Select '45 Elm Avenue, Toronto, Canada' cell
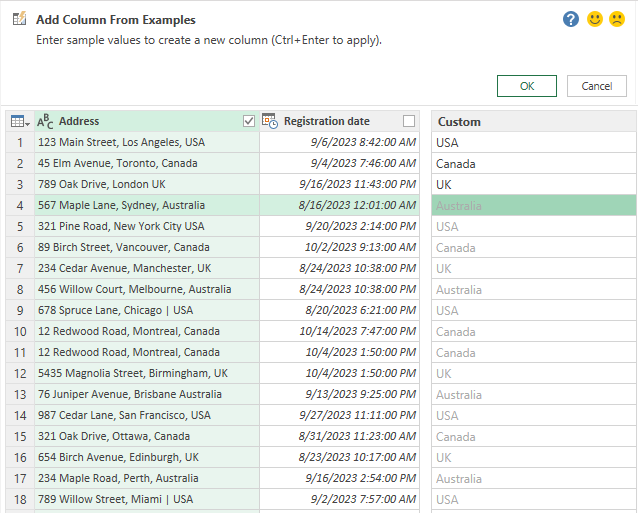The width and height of the screenshot is (638, 513). tap(147, 164)
